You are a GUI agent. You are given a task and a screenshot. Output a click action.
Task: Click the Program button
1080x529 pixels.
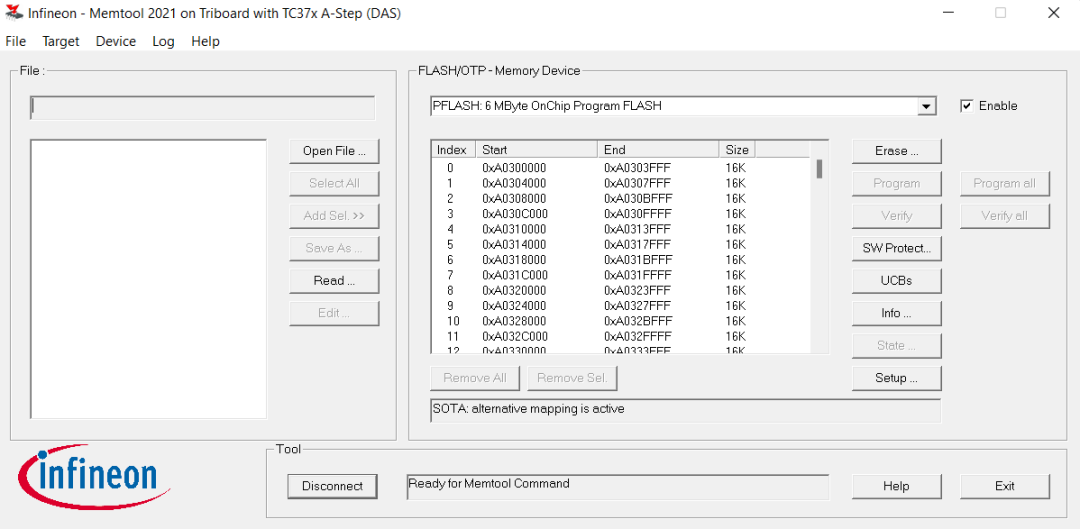pyautogui.click(x=896, y=183)
